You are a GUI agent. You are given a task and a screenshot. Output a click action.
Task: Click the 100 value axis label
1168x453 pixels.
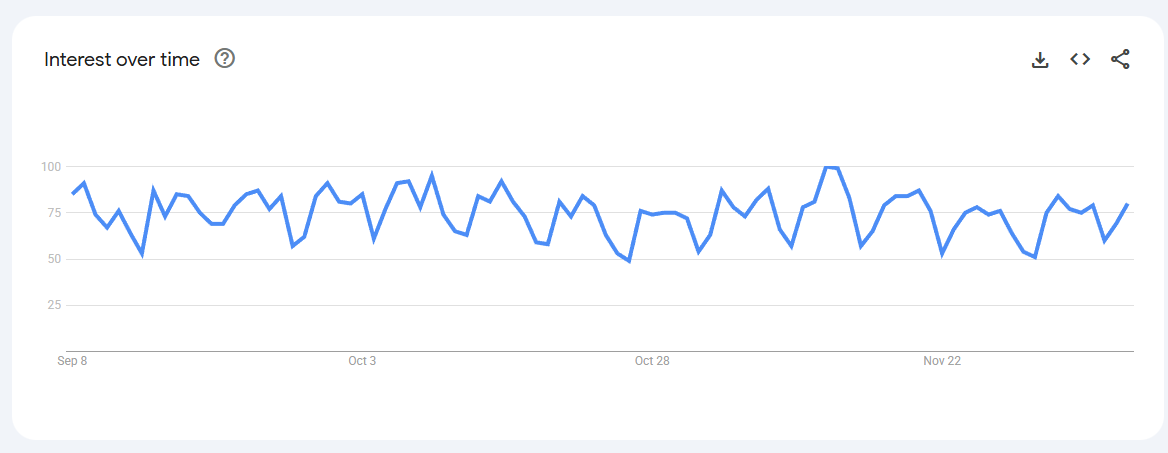[50, 166]
